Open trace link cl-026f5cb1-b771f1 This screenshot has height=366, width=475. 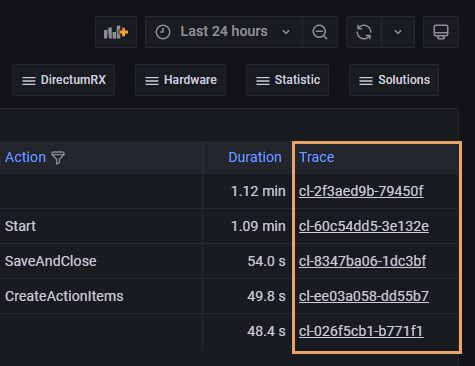[x=361, y=331]
